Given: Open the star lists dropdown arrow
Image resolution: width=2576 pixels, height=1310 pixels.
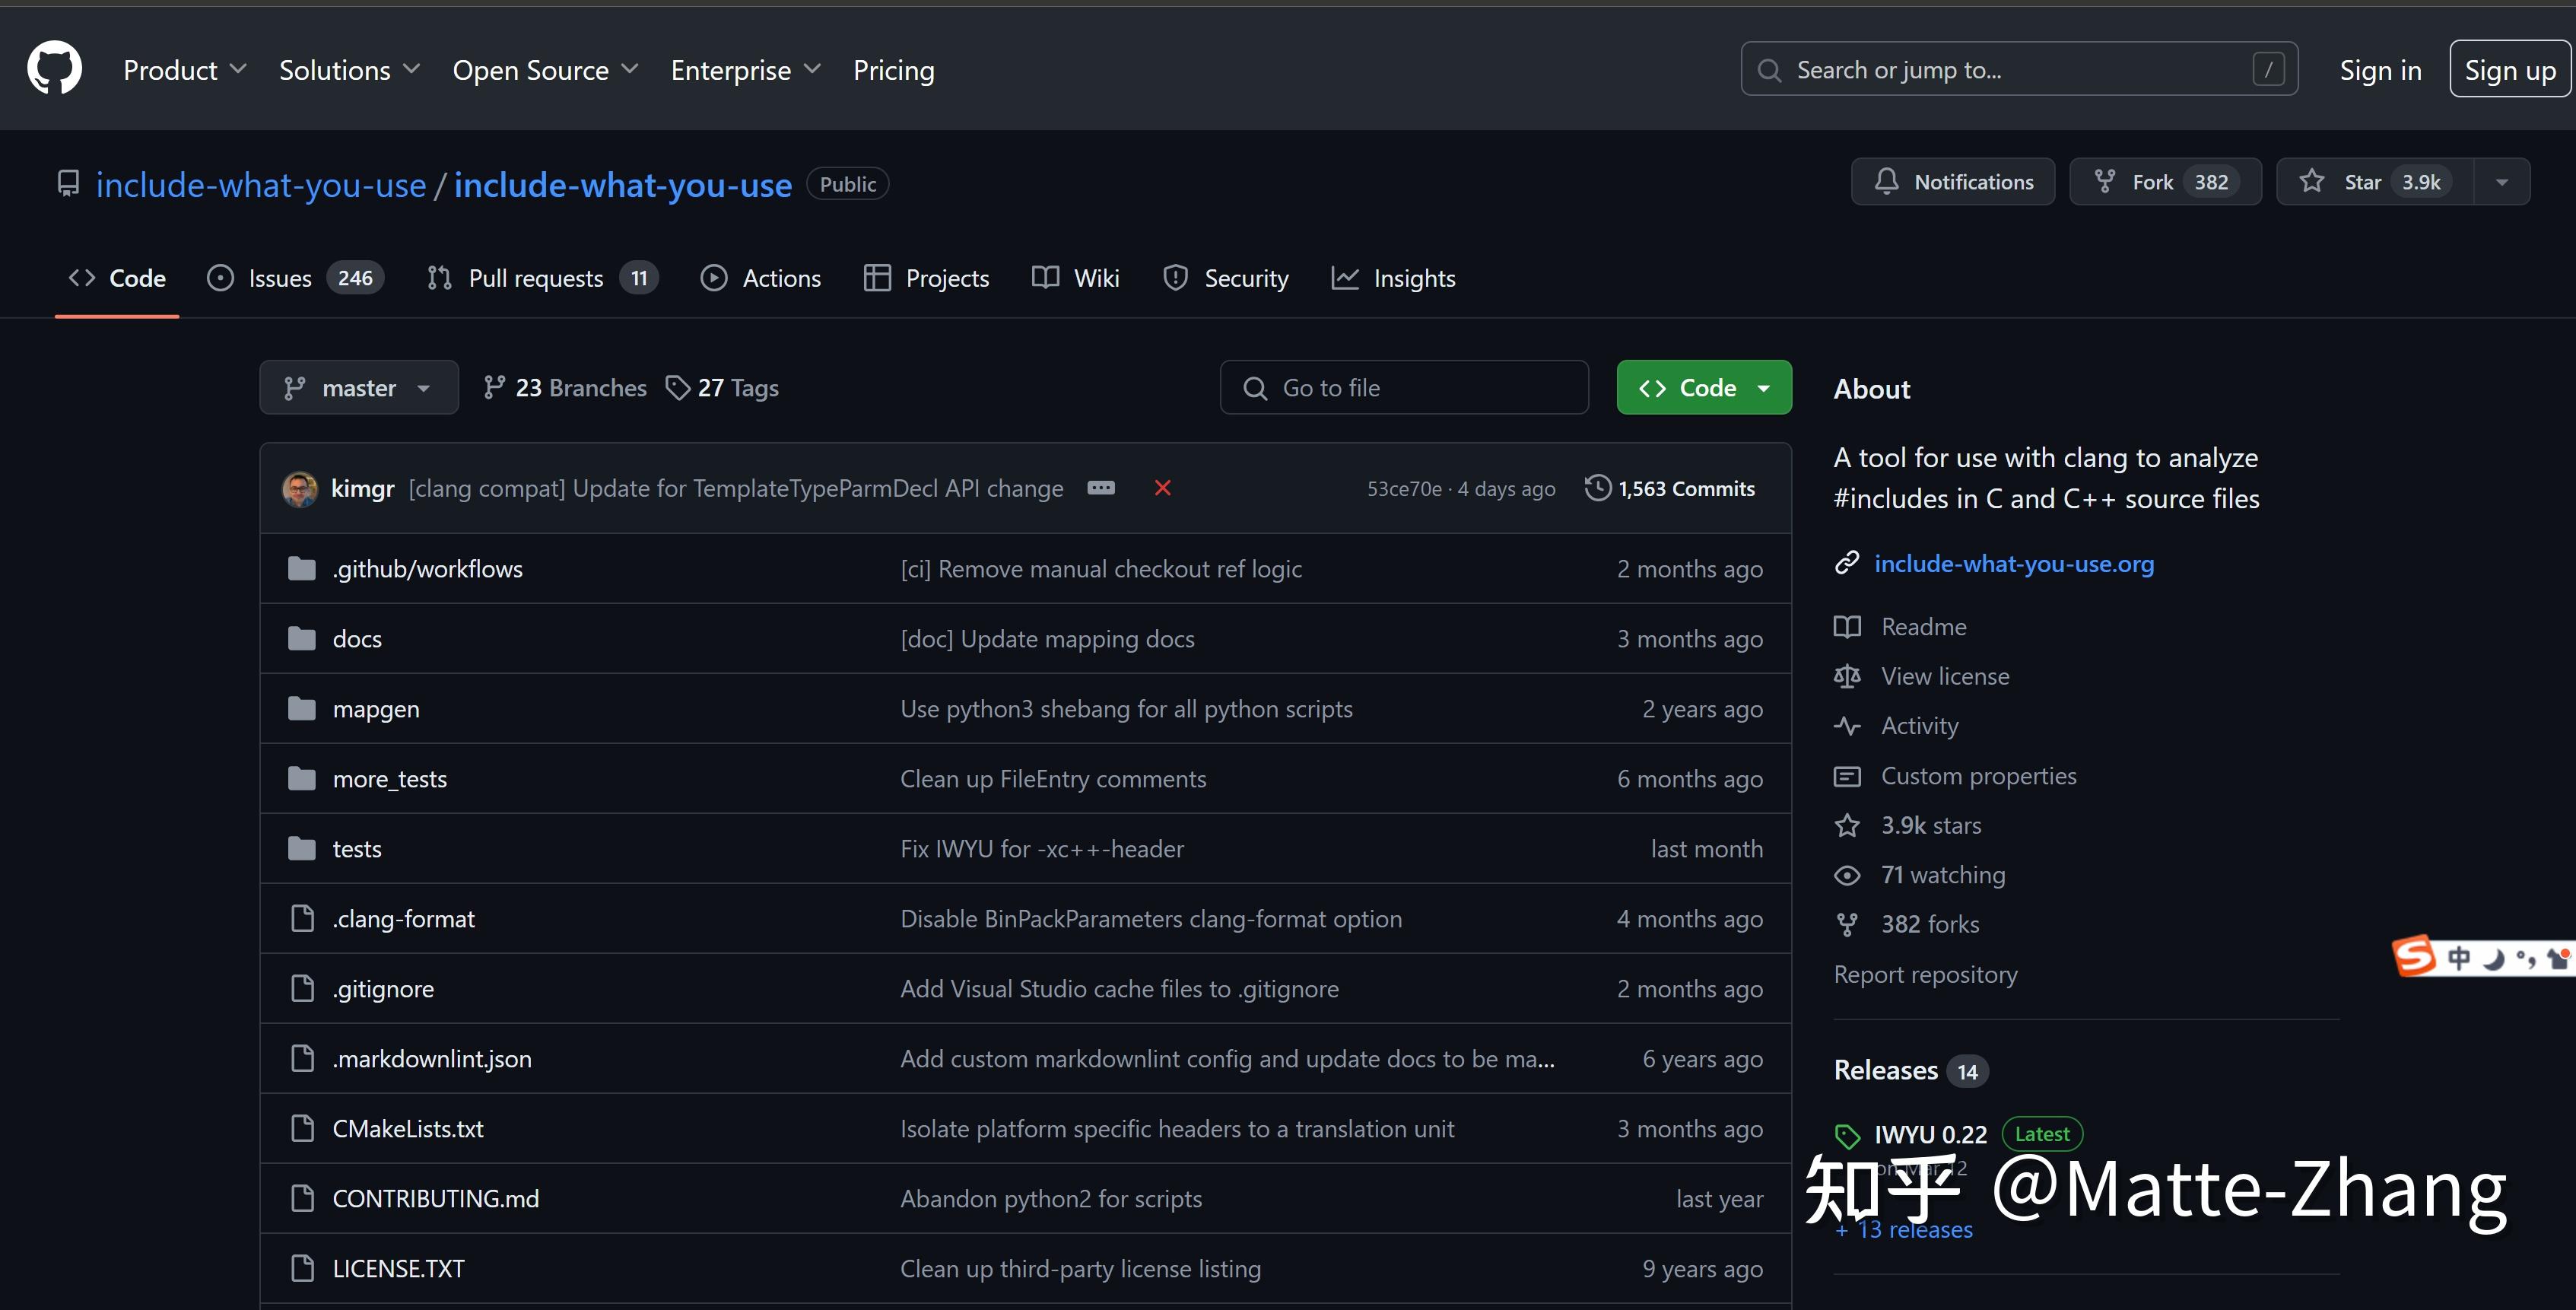Looking at the screenshot, I should 2502,182.
